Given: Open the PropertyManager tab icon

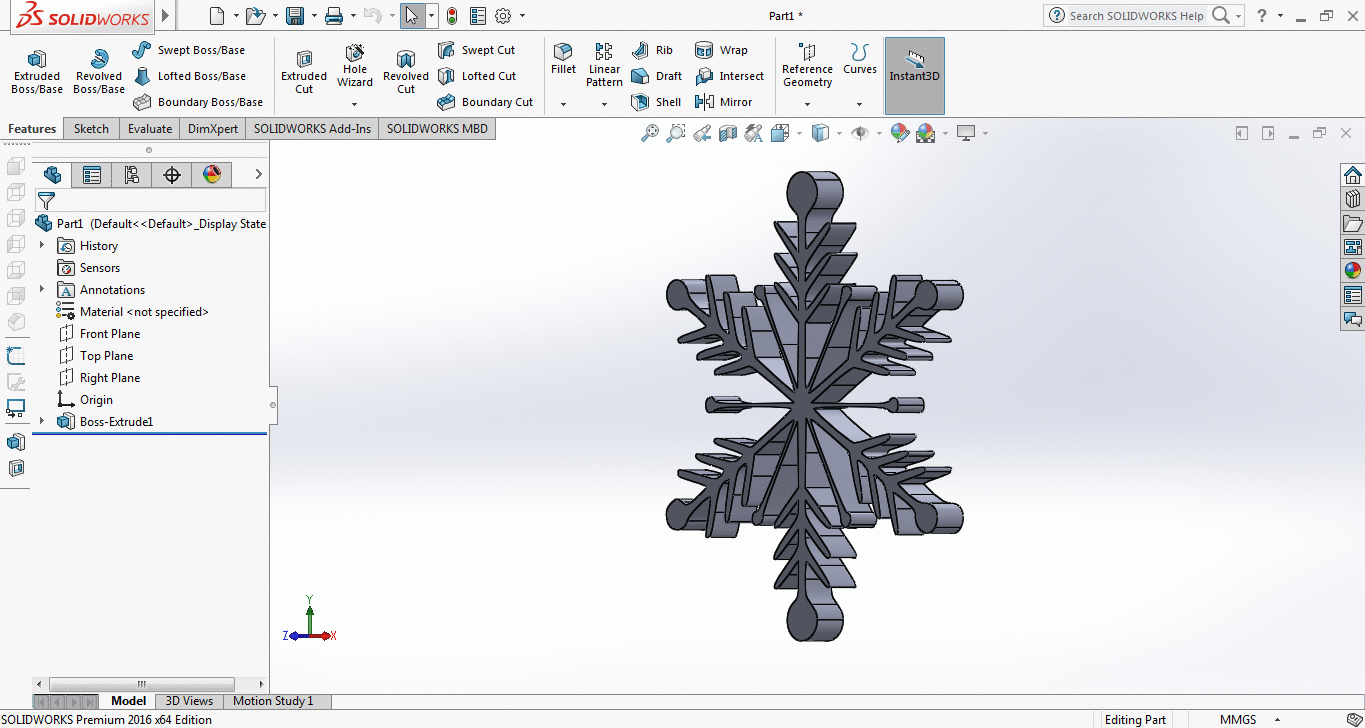Looking at the screenshot, I should (92, 175).
